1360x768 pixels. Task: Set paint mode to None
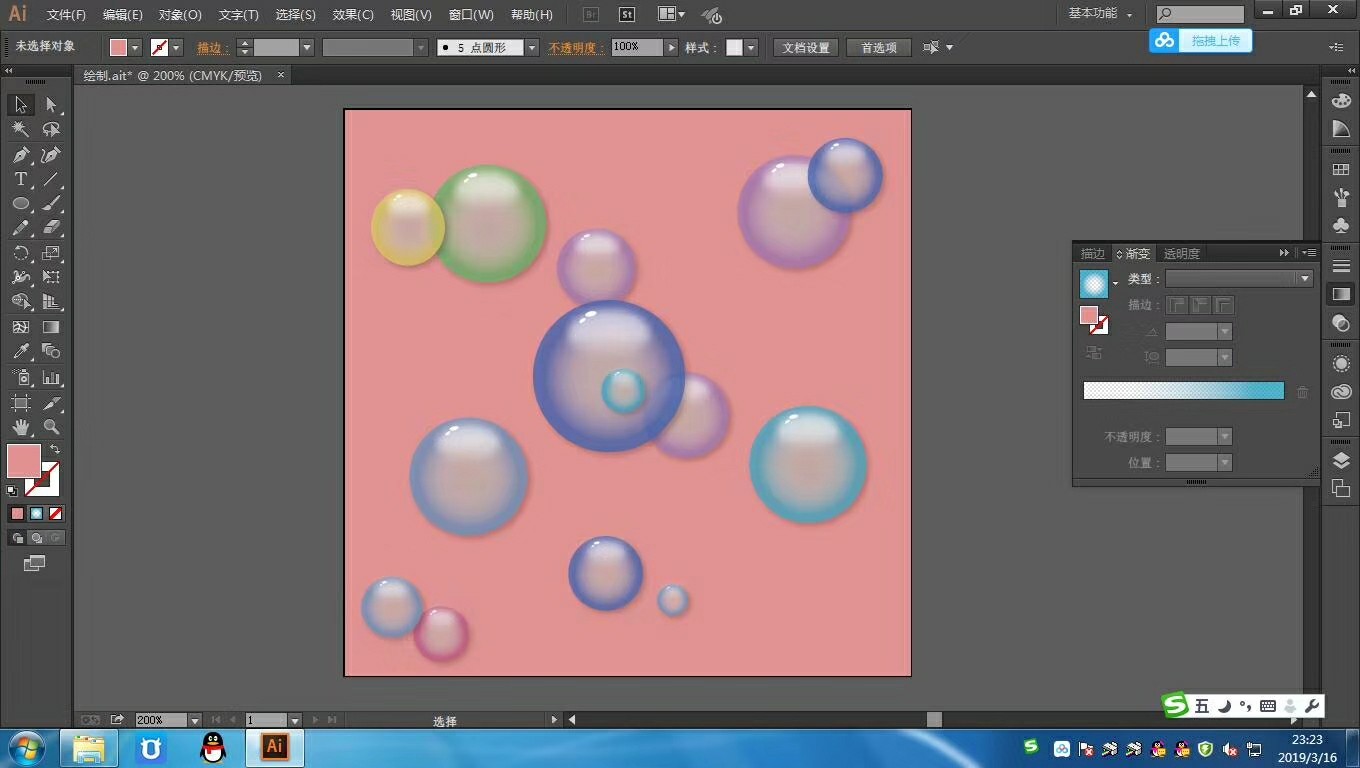[56, 513]
